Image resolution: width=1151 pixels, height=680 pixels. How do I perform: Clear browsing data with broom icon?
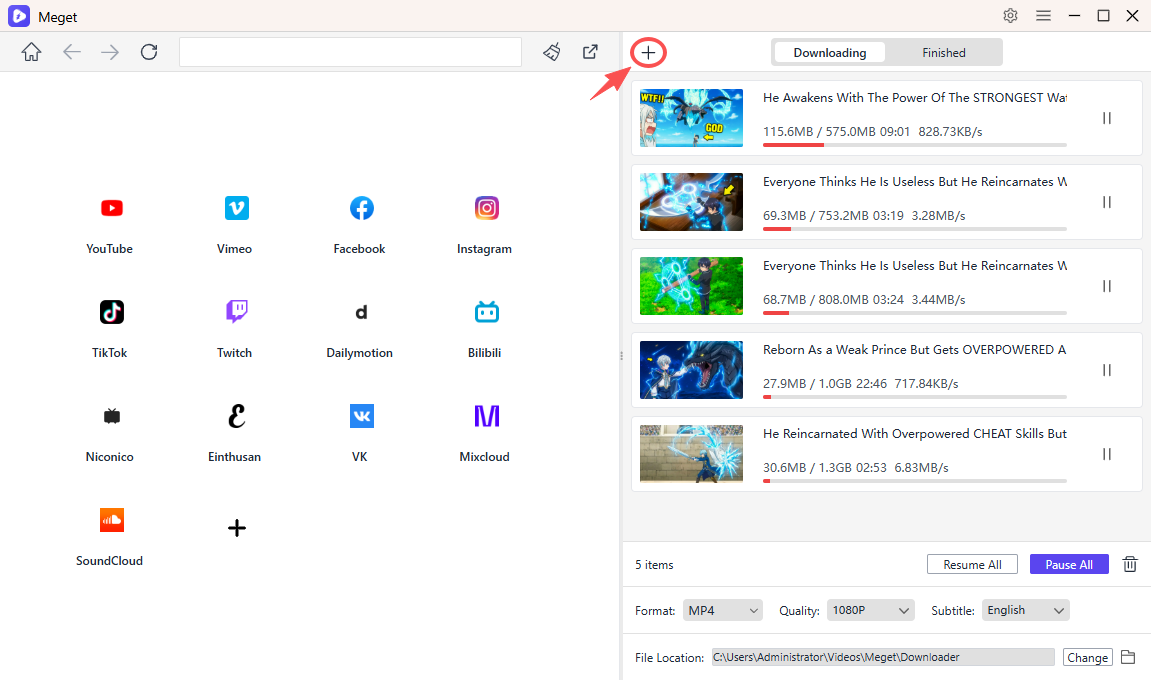point(552,52)
